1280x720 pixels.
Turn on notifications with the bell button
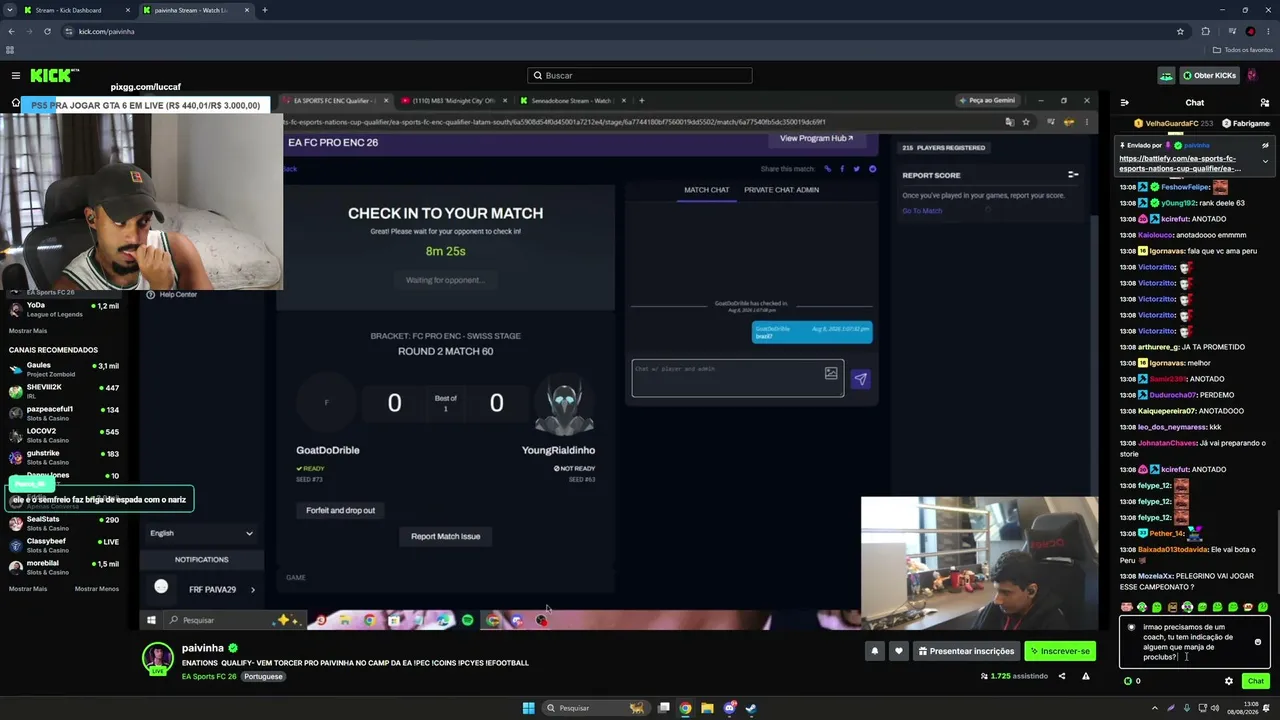(x=874, y=651)
